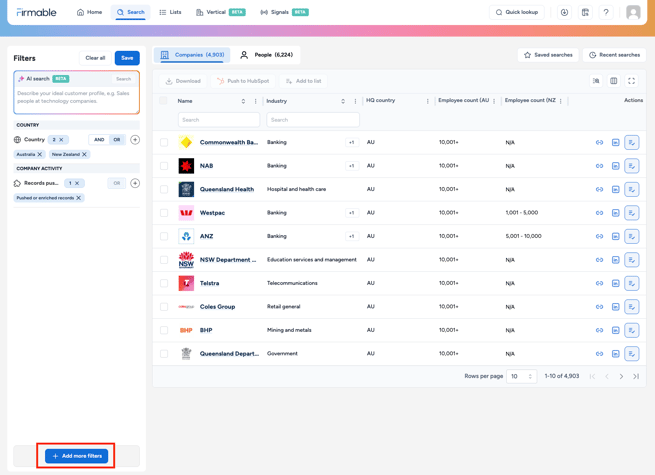
Task: Expand the +1 industries for NAB
Action: pos(352,166)
